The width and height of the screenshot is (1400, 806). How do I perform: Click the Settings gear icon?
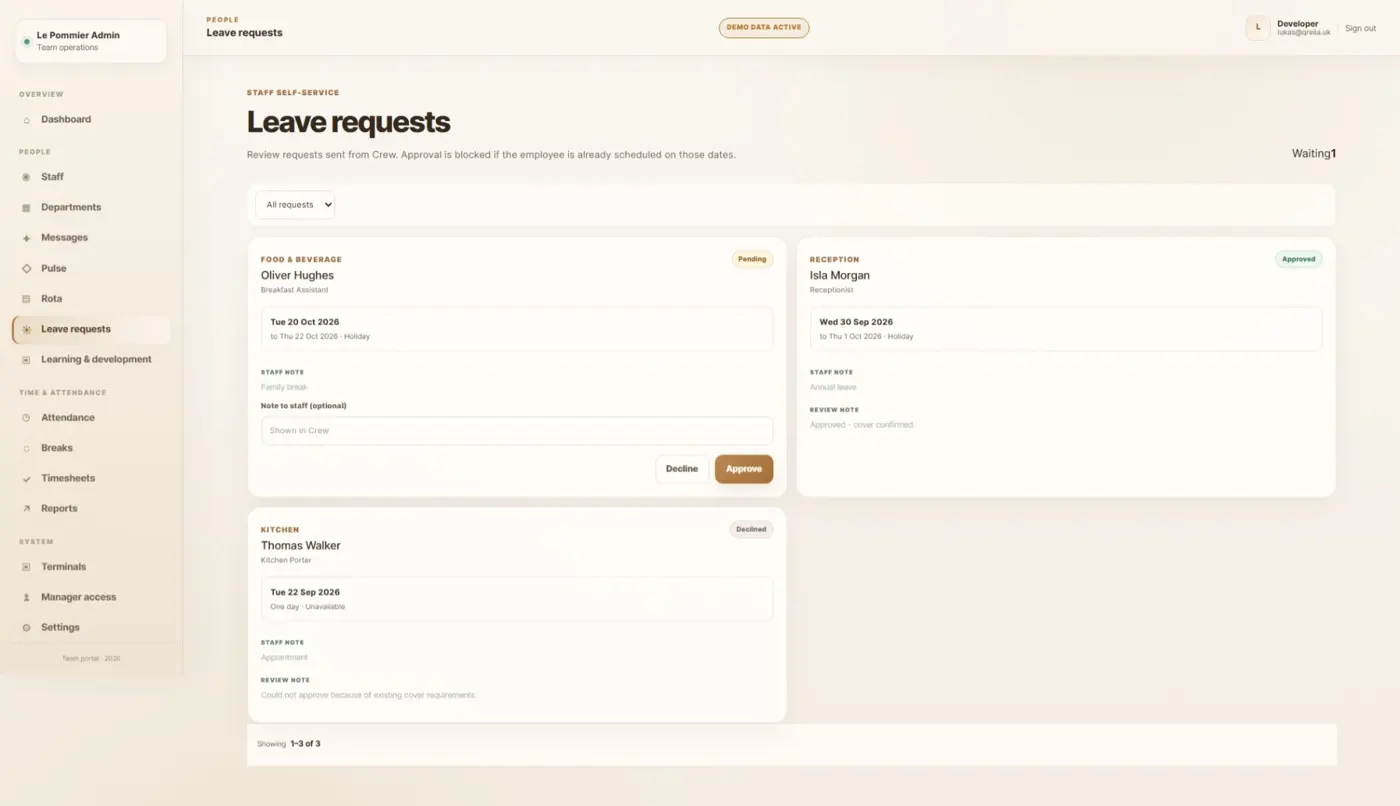pos(26,628)
